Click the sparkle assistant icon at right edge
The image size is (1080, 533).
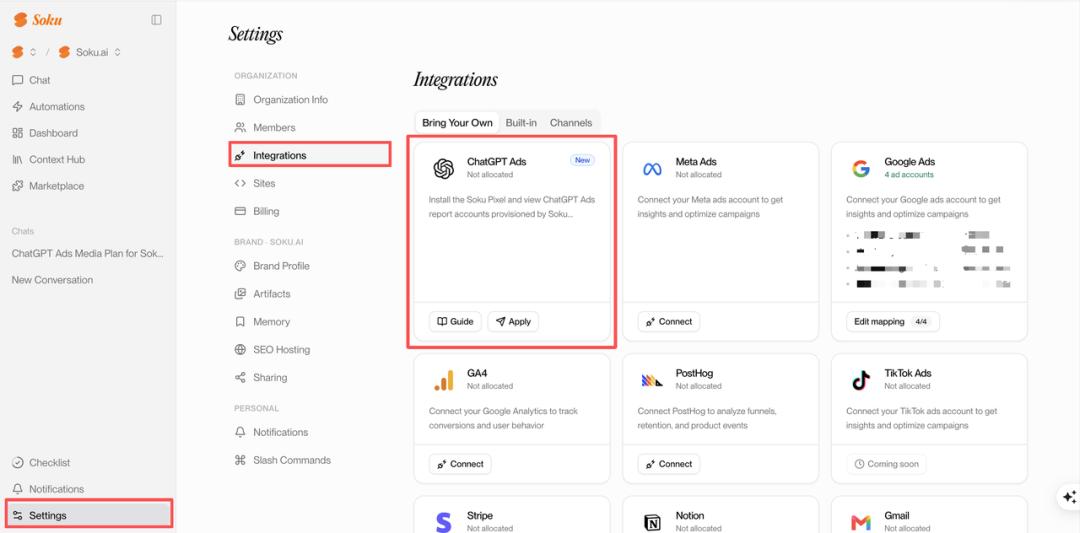1069,497
